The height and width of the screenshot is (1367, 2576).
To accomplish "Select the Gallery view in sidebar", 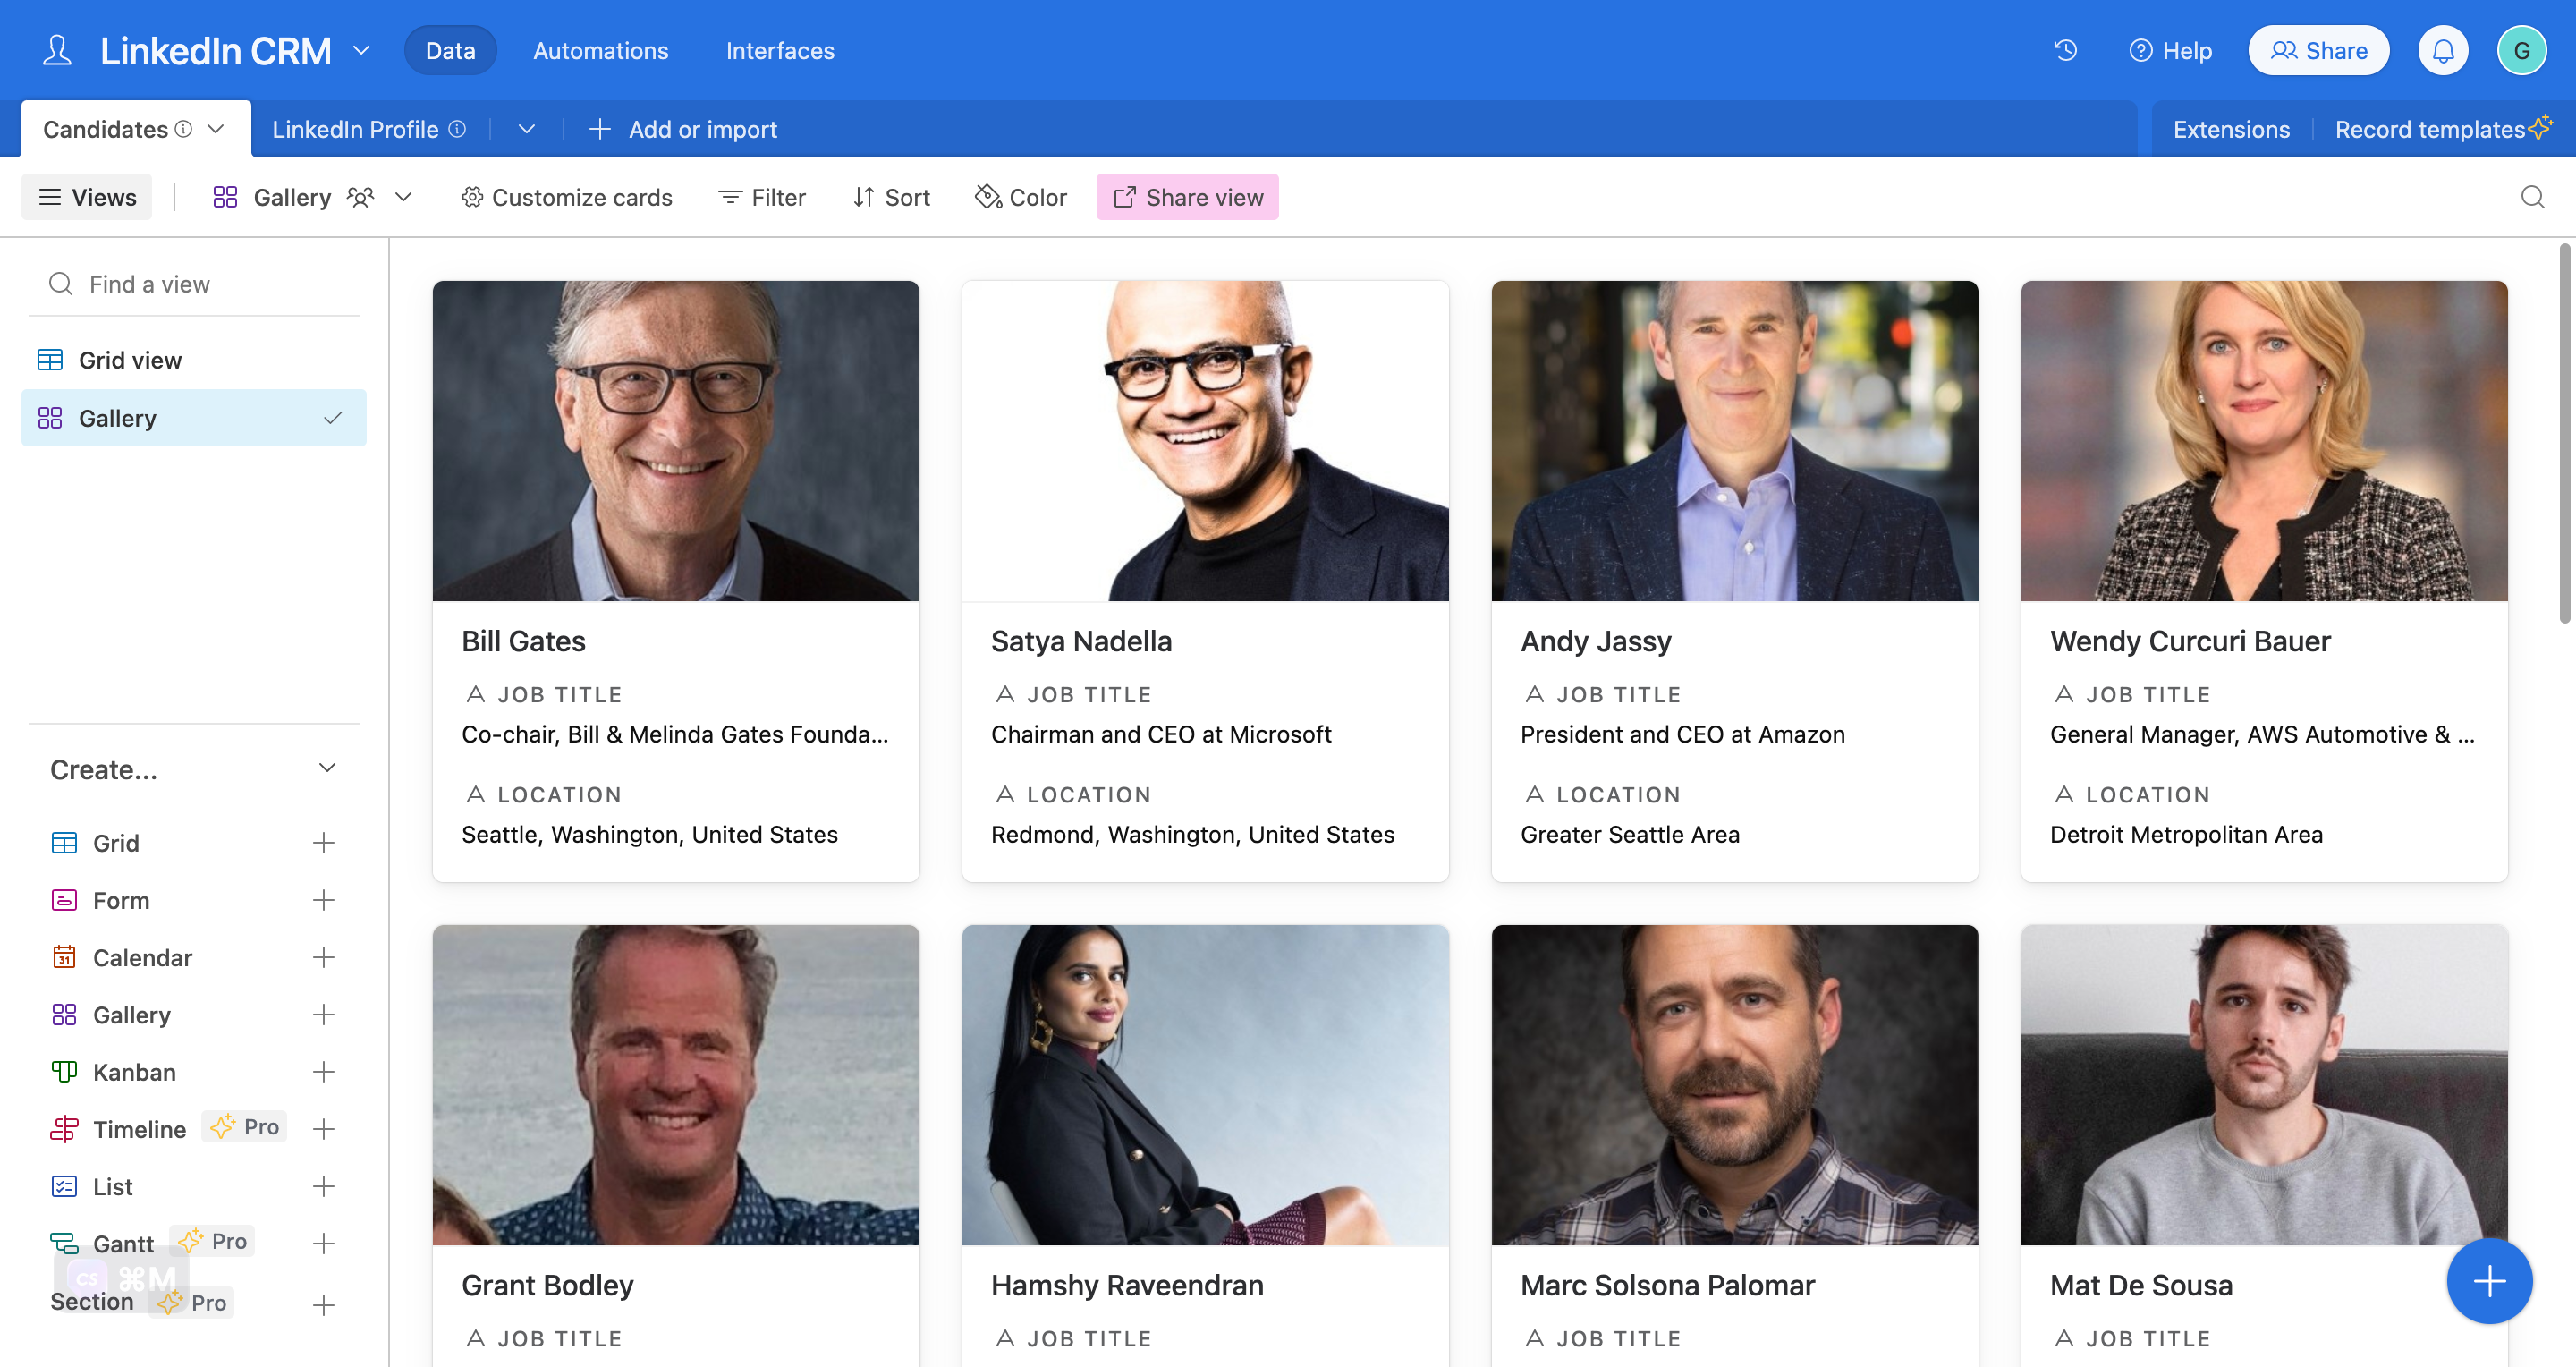I will (194, 418).
